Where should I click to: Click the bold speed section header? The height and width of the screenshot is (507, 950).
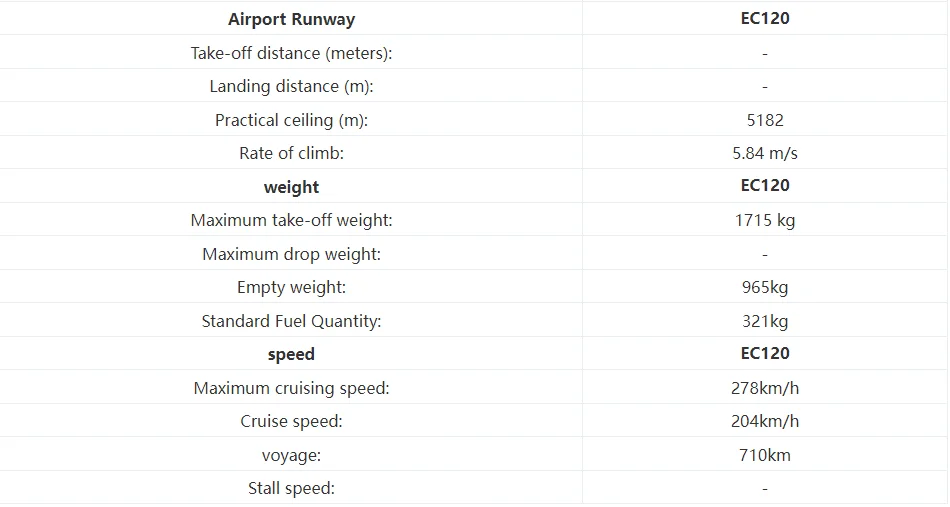pos(291,354)
